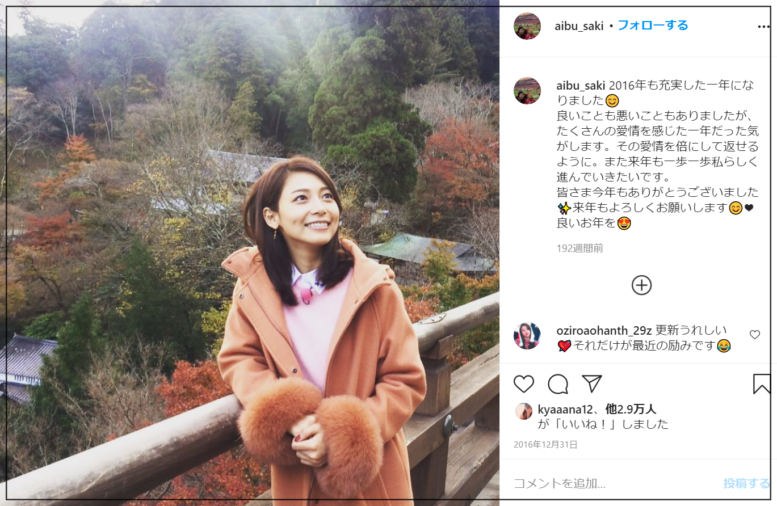Share the post with the paper plane icon
The height and width of the screenshot is (506, 777).
click(x=592, y=384)
